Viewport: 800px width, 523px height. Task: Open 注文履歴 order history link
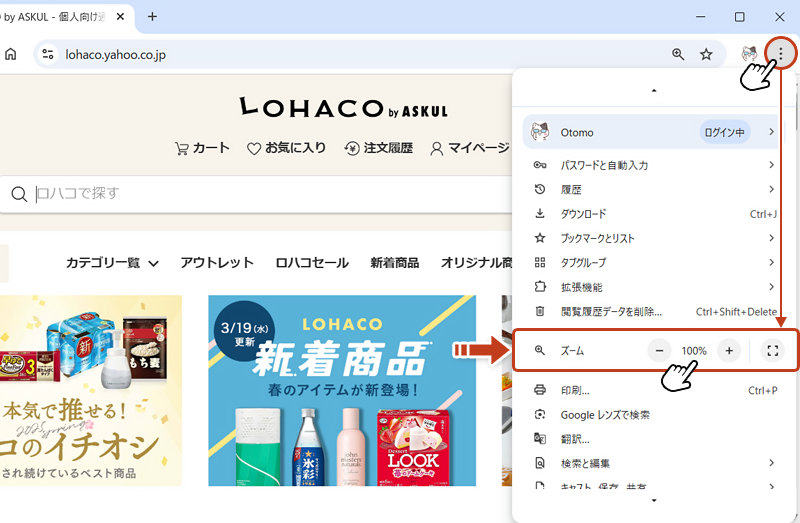tap(379, 148)
